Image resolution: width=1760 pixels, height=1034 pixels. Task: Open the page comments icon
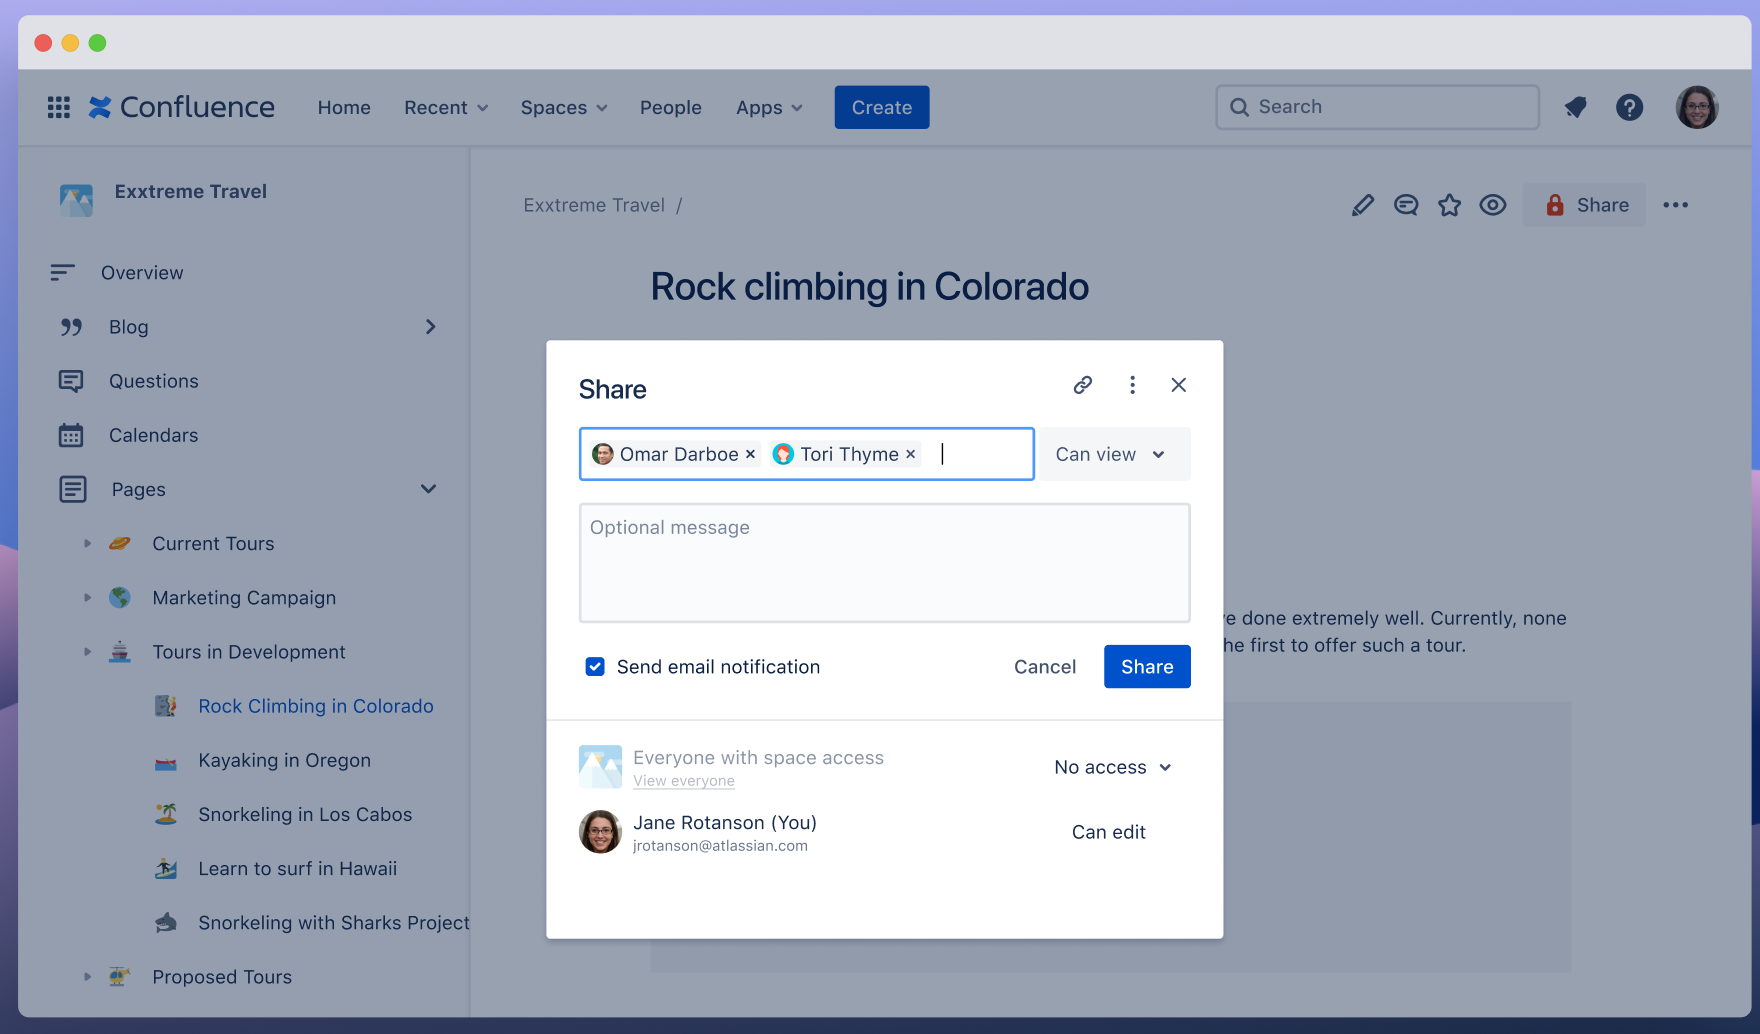pyautogui.click(x=1406, y=205)
